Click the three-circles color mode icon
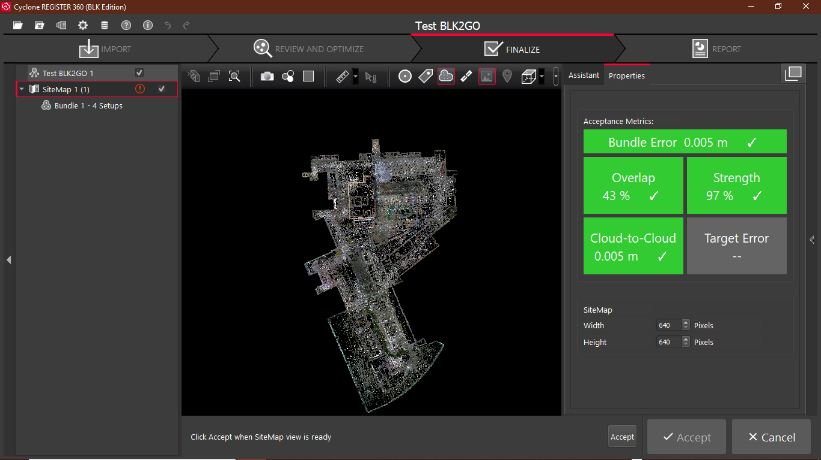Screen dimensions: 821x460 pyautogui.click(x=288, y=76)
